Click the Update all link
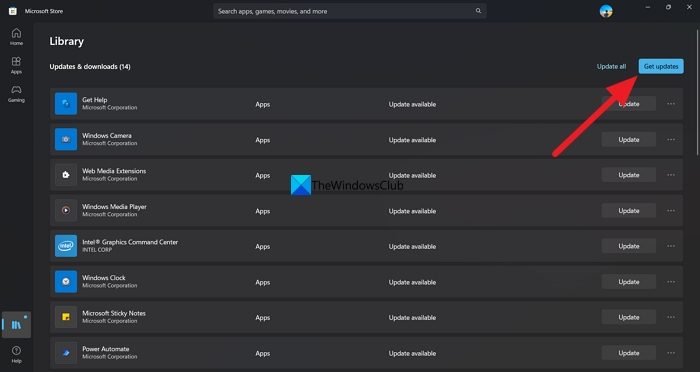700x372 pixels. (611, 66)
